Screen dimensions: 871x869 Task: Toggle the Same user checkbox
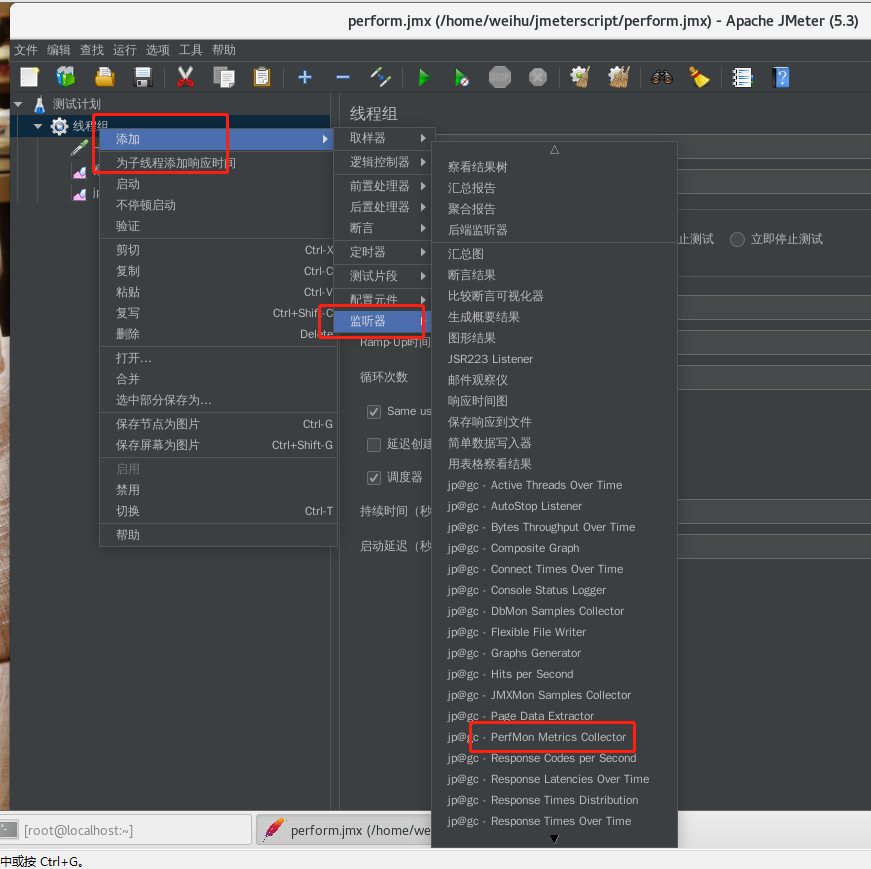374,412
